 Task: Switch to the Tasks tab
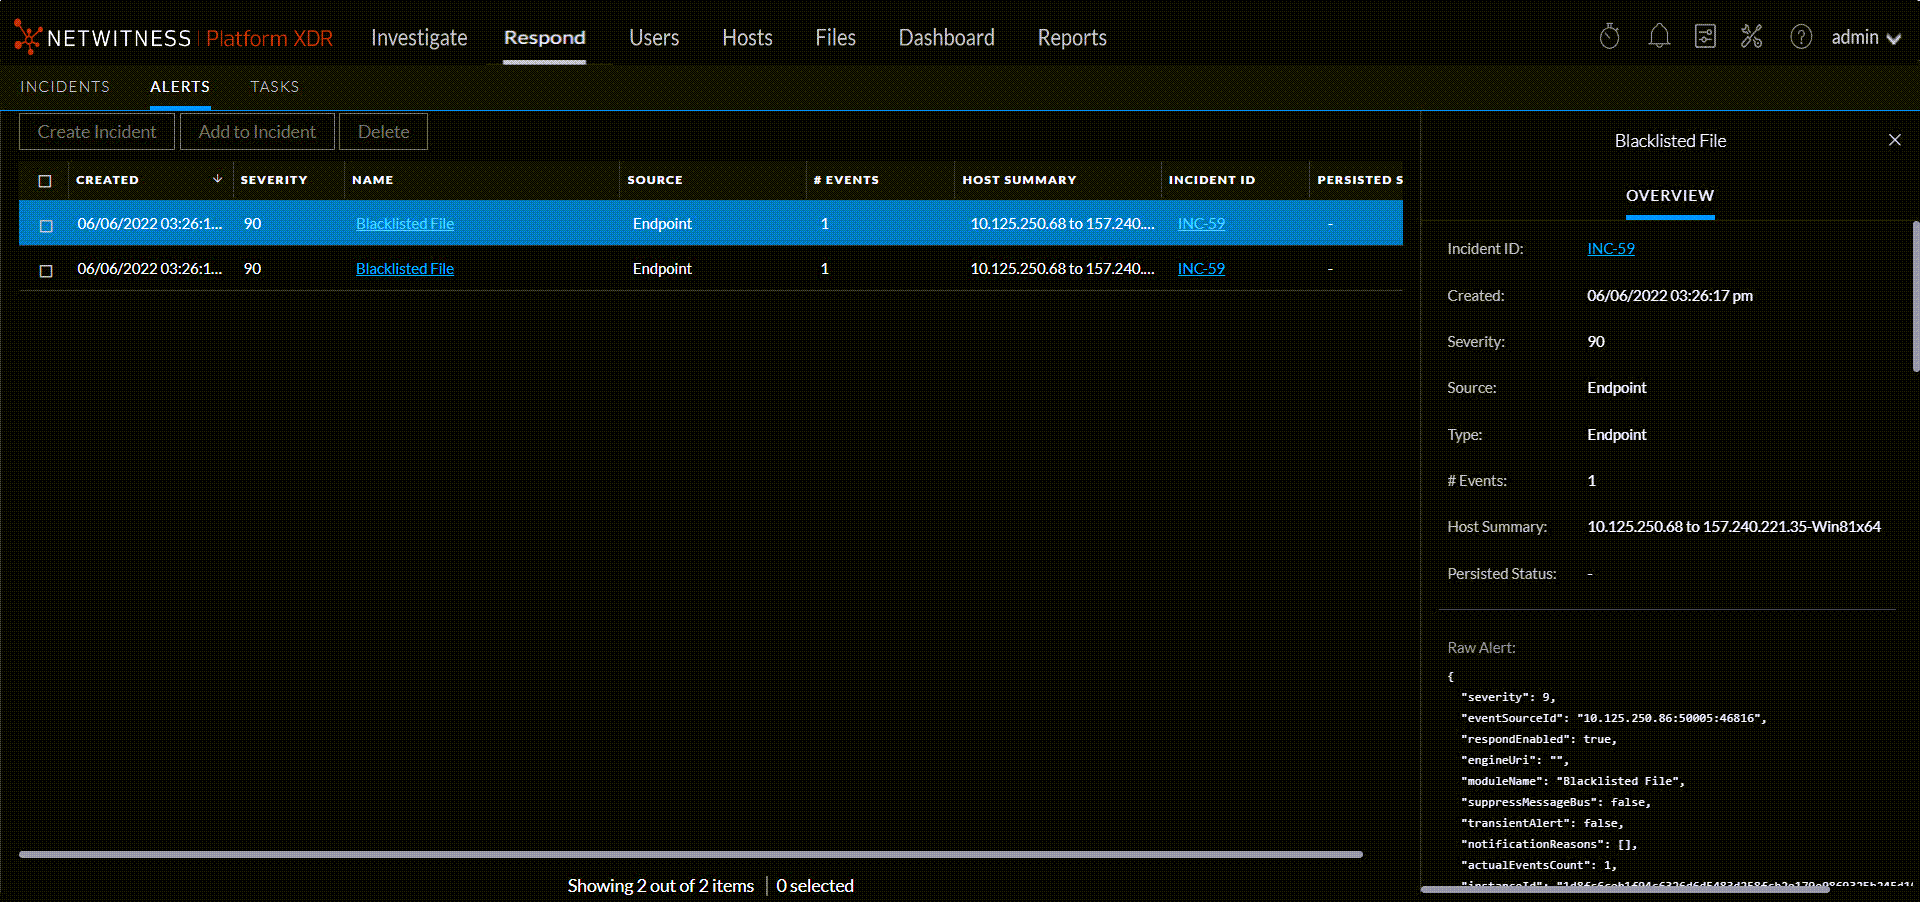[x=274, y=87]
